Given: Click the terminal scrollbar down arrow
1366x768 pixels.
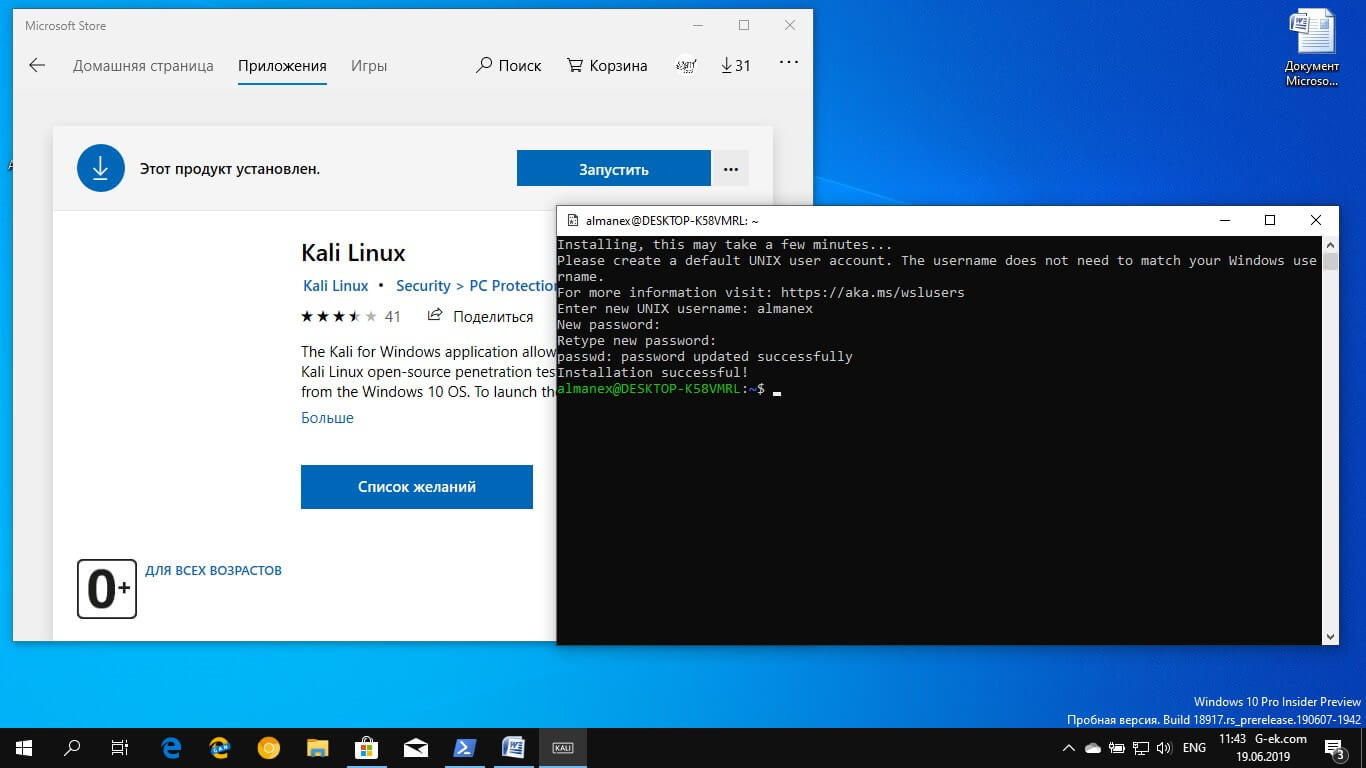Looking at the screenshot, I should point(1330,637).
